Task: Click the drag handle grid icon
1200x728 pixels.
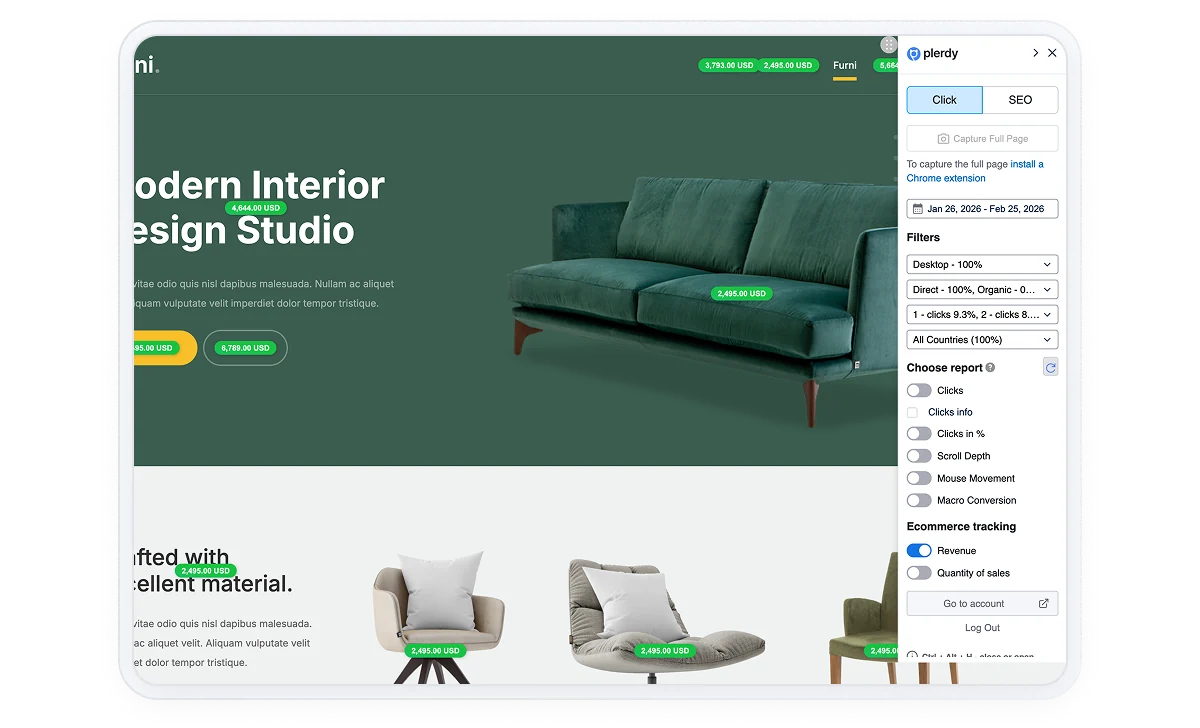Action: [x=889, y=45]
